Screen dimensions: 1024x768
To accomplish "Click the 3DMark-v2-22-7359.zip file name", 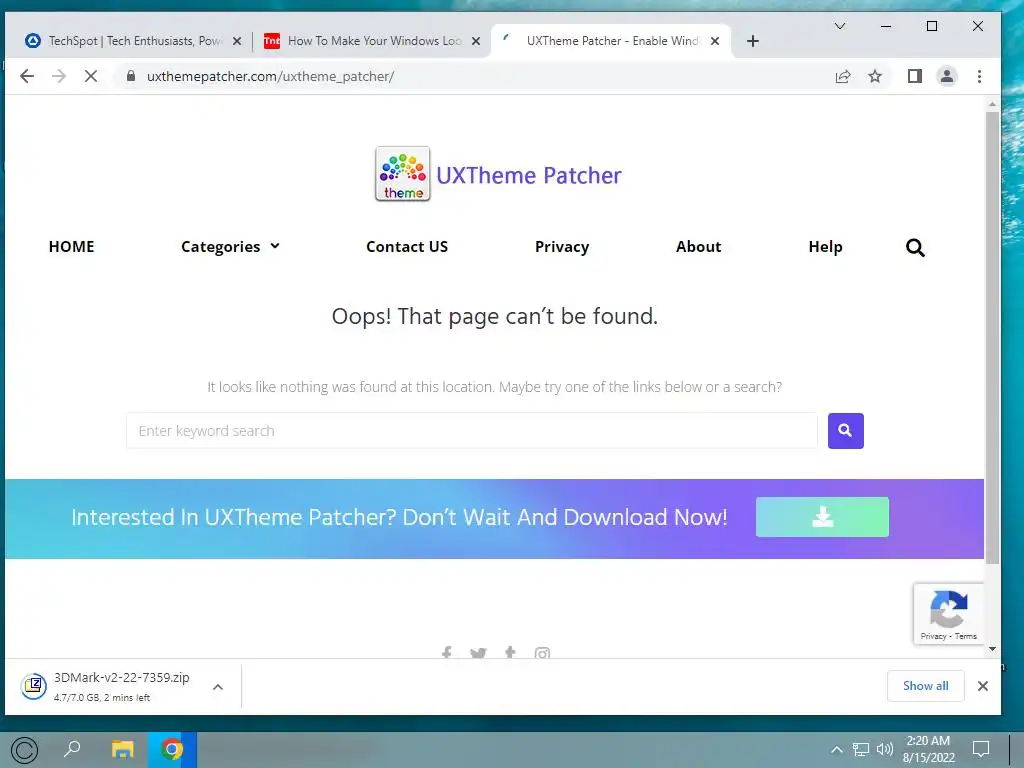I will [121, 678].
